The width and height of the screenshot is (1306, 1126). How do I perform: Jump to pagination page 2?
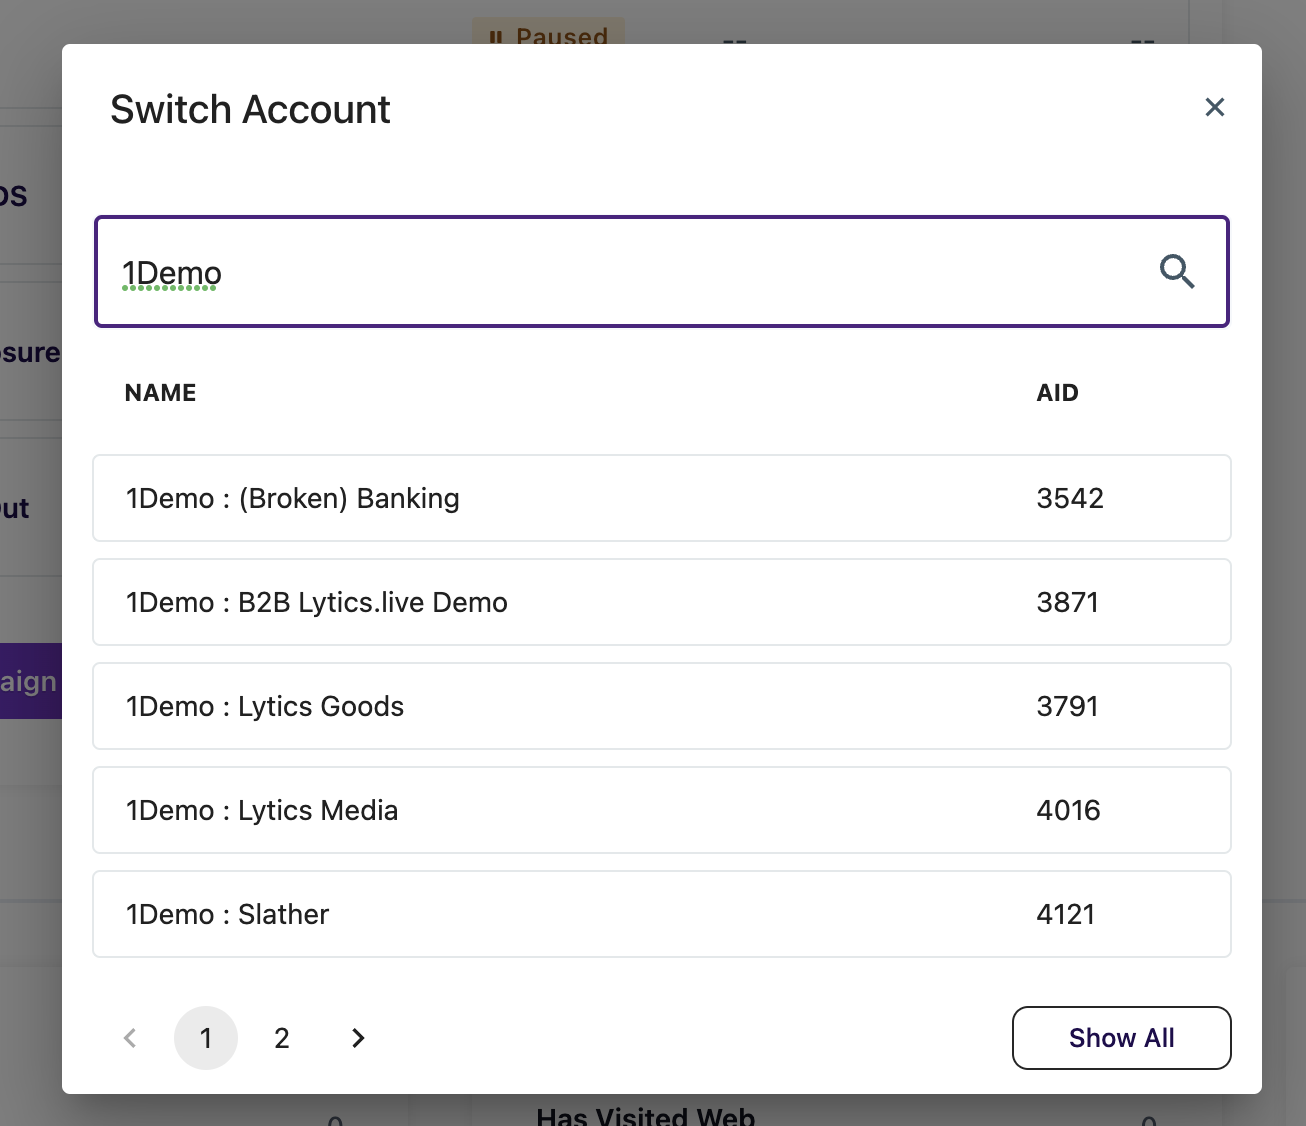tap(282, 1038)
